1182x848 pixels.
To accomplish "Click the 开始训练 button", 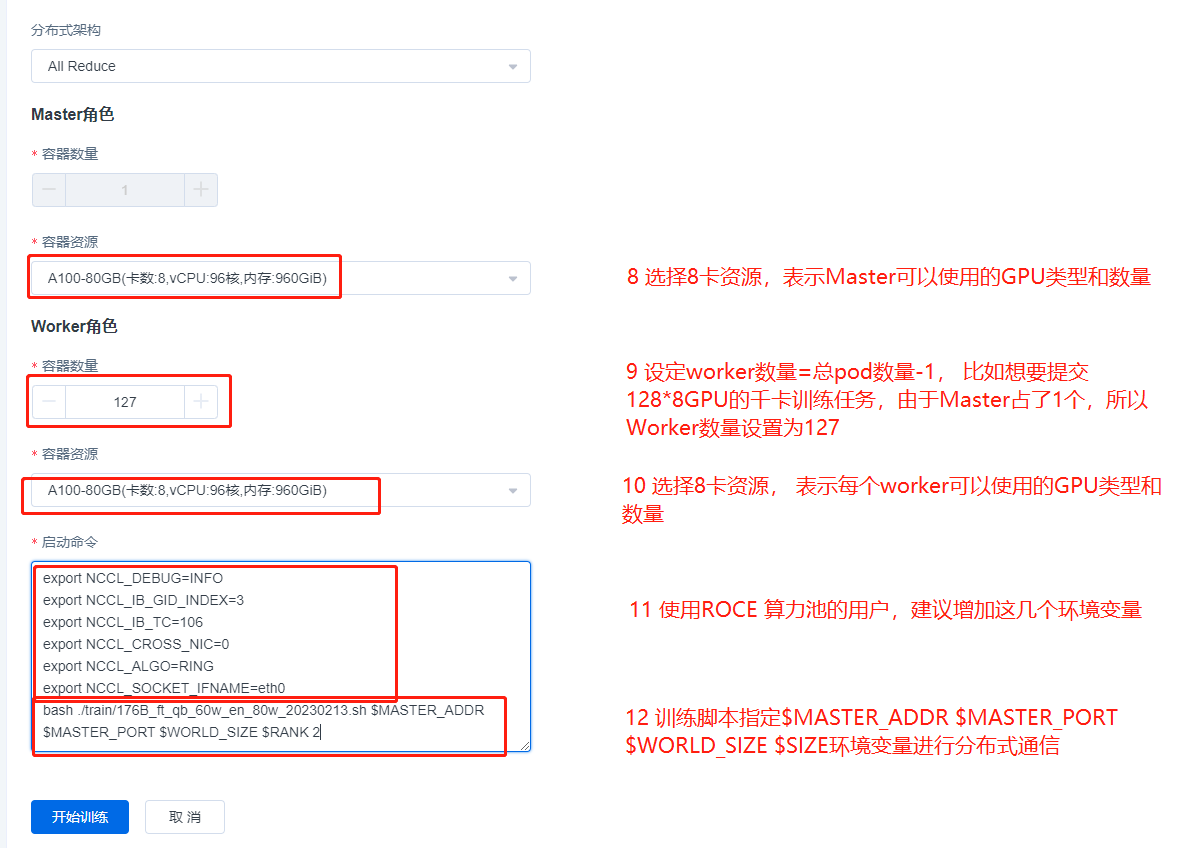I will [x=80, y=817].
